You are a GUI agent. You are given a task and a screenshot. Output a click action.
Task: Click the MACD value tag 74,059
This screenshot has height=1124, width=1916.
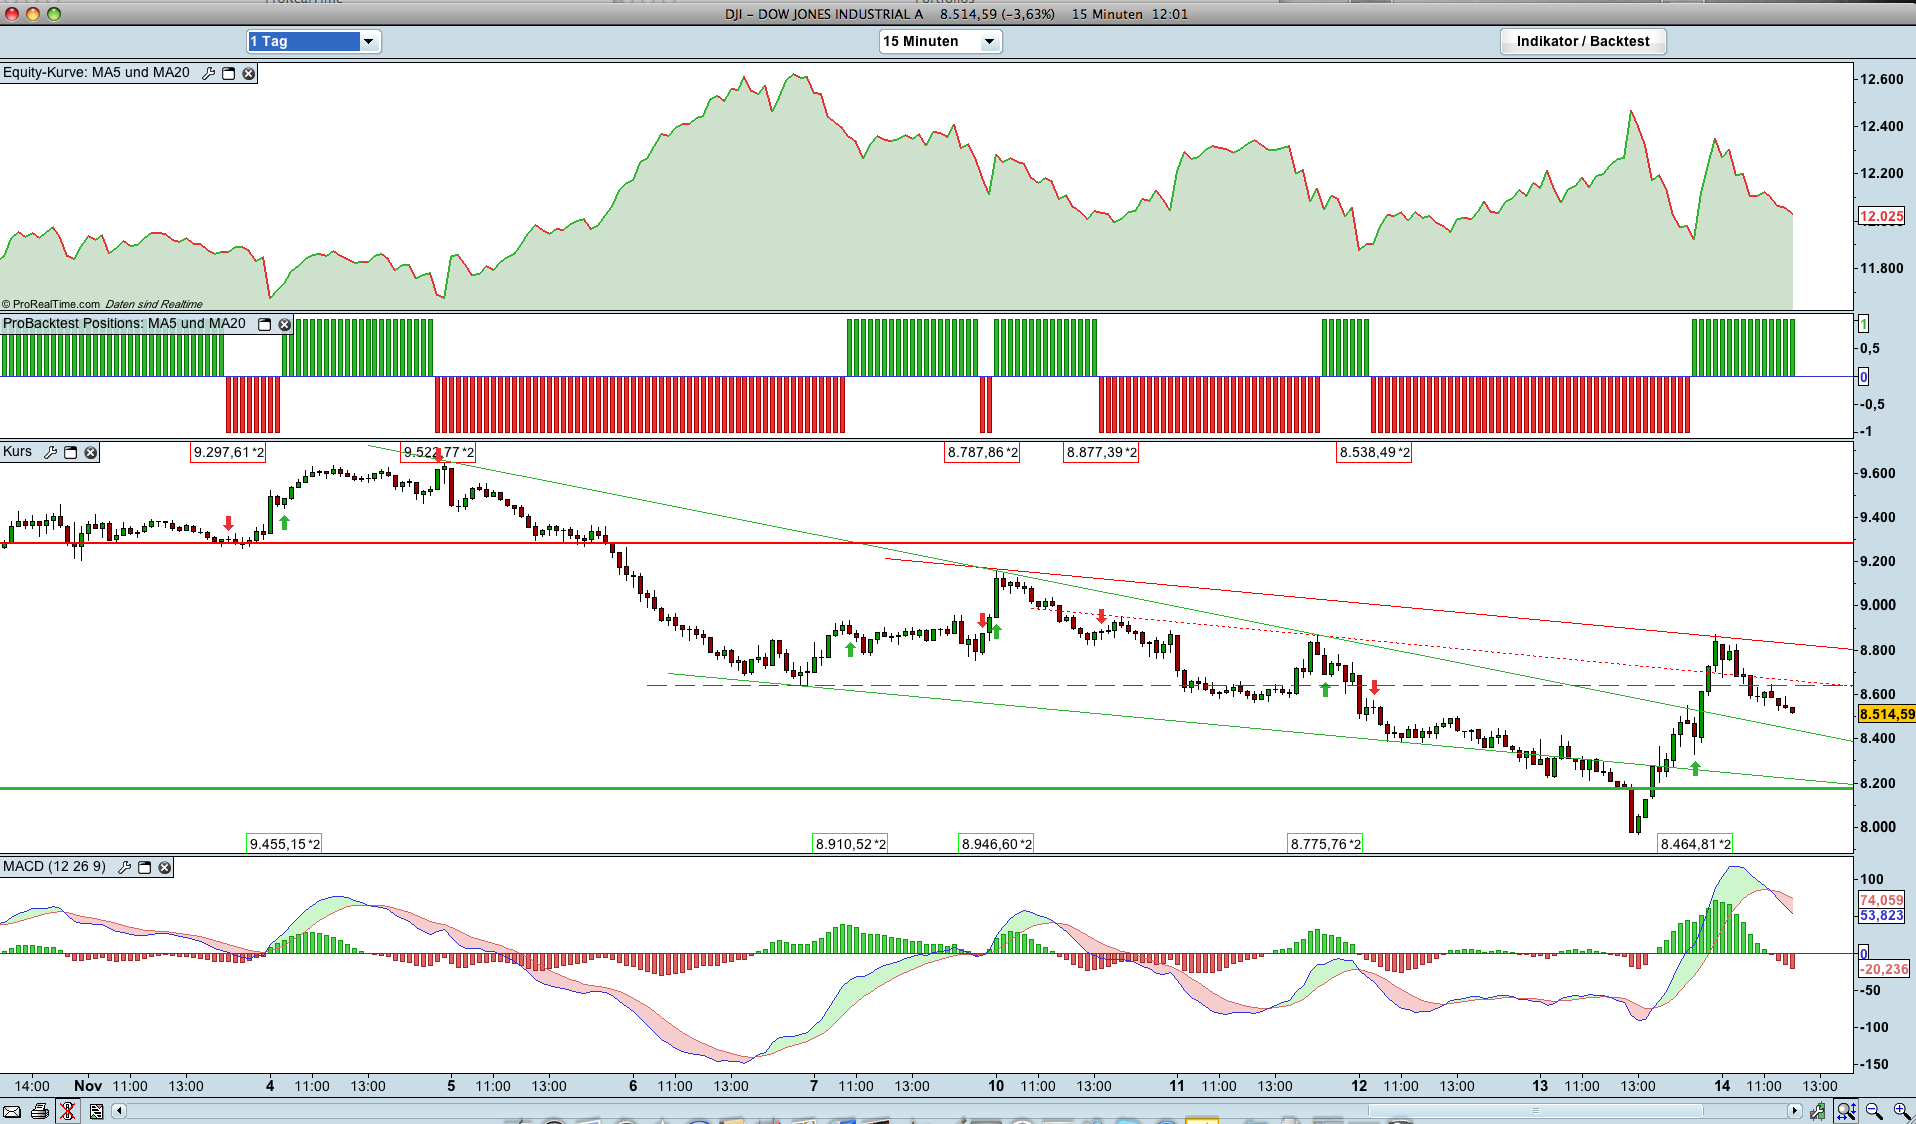[1881, 900]
